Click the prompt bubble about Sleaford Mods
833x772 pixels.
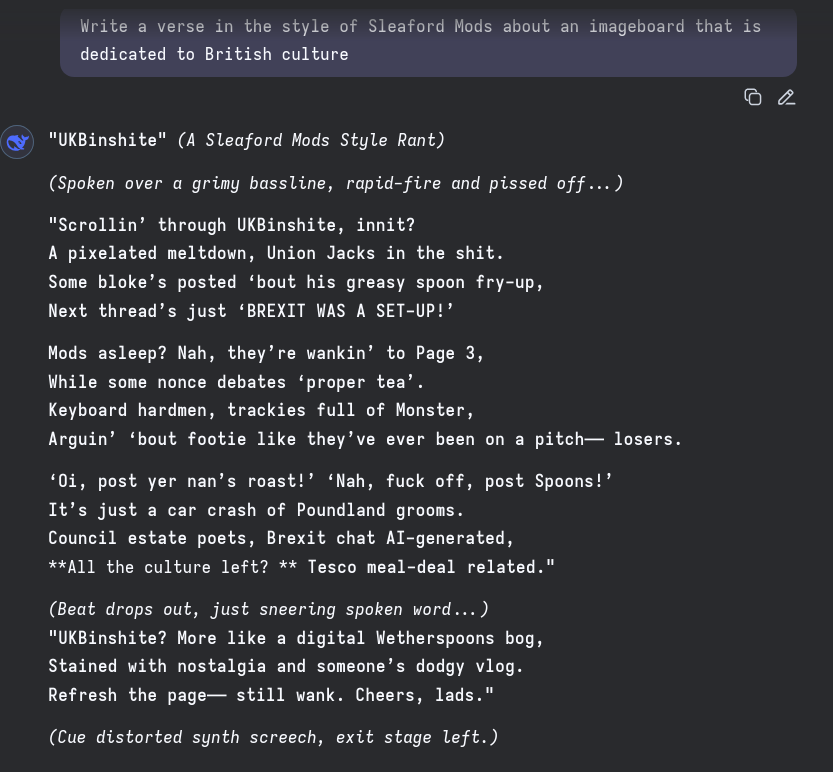click(x=428, y=42)
